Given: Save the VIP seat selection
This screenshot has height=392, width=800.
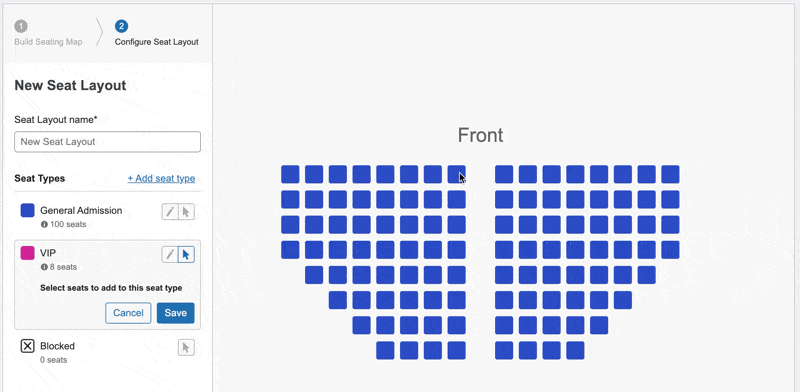Looking at the screenshot, I should click(176, 313).
